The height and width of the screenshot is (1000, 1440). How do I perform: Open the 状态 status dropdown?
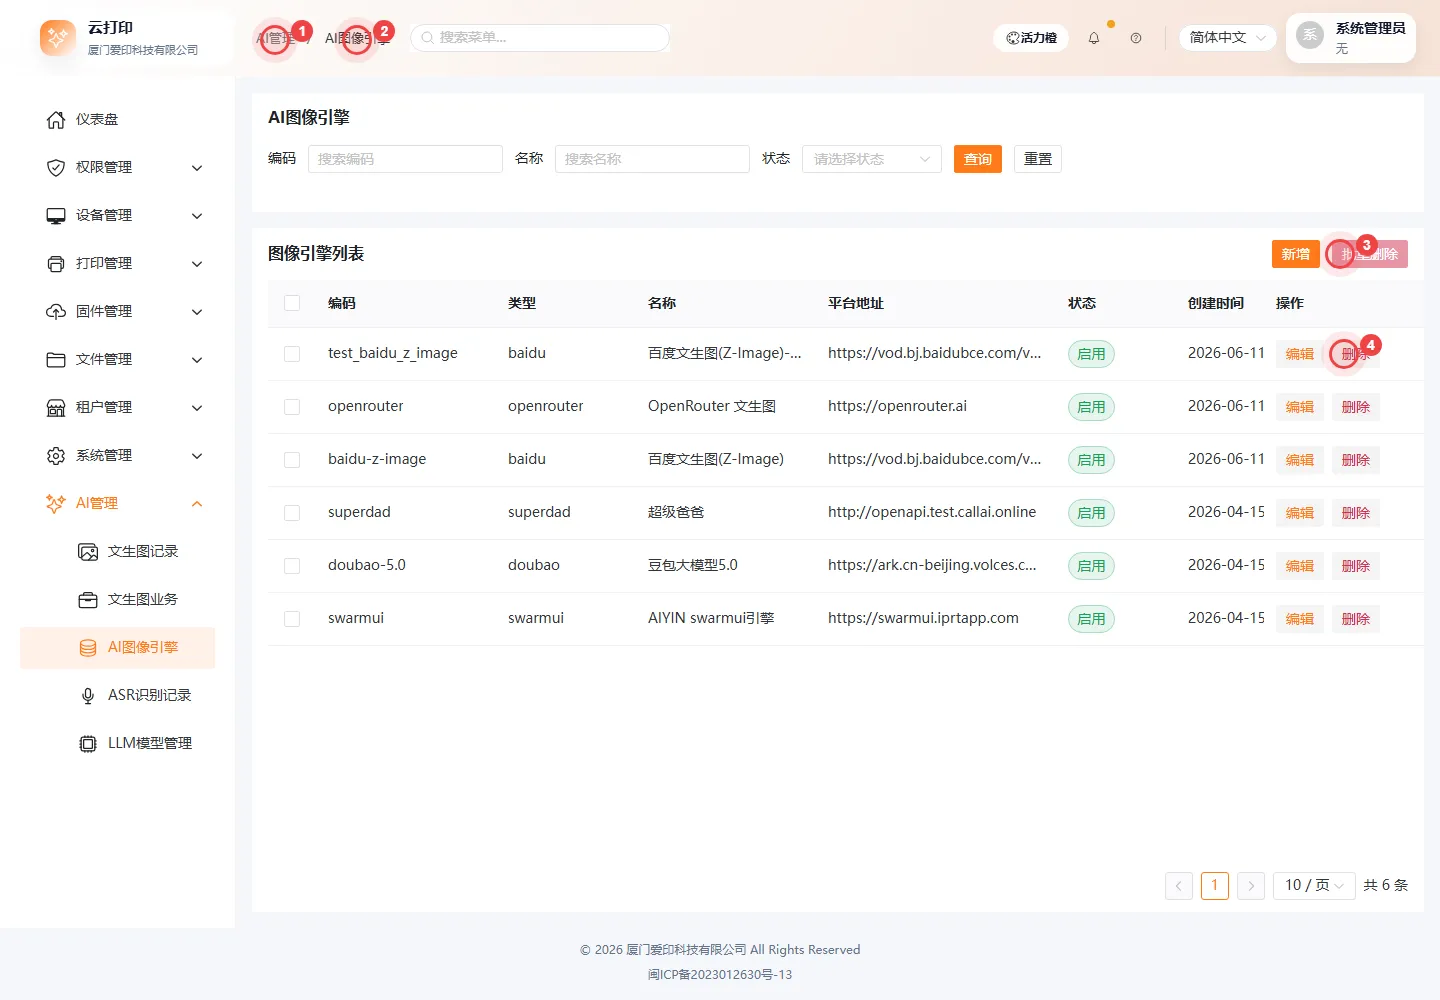(x=872, y=159)
